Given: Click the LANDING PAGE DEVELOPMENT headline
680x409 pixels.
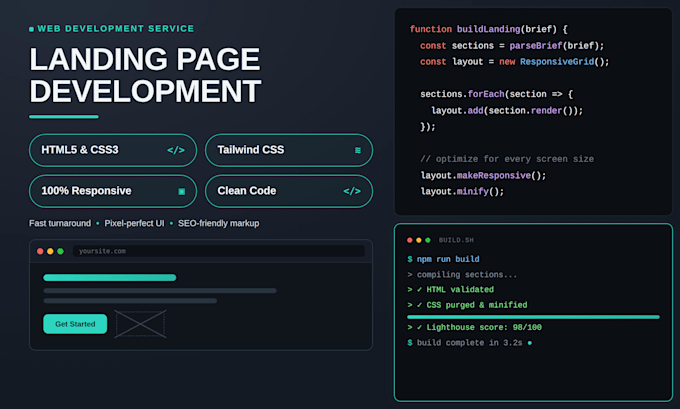Looking at the screenshot, I should (145, 75).
